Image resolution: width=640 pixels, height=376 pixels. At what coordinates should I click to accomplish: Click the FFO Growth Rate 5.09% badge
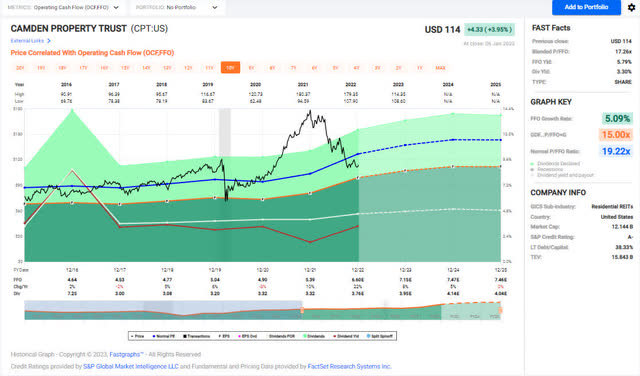click(617, 119)
